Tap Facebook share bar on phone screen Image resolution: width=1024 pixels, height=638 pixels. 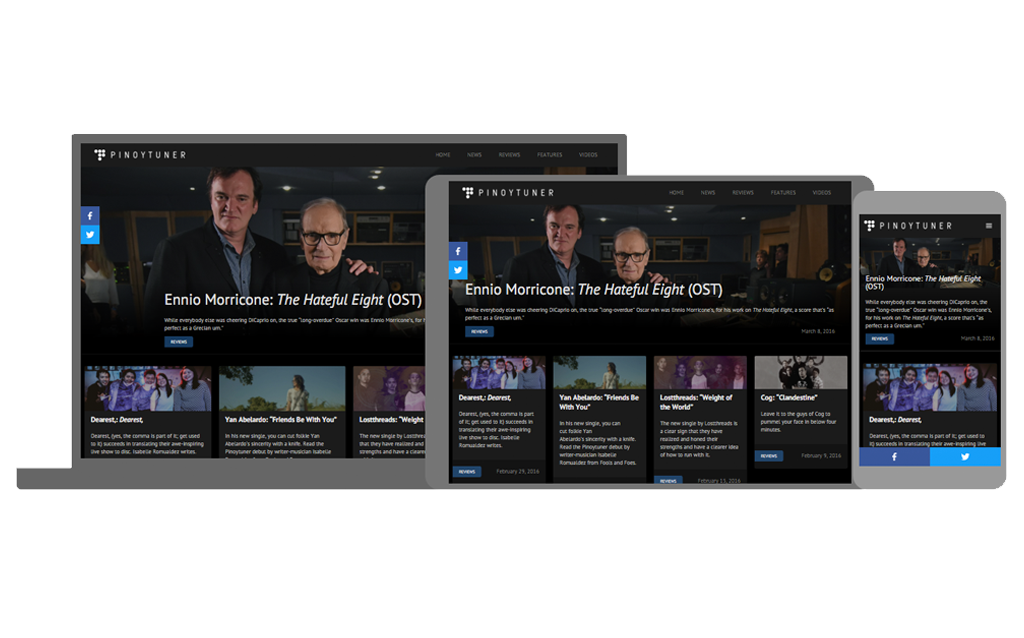coord(895,457)
